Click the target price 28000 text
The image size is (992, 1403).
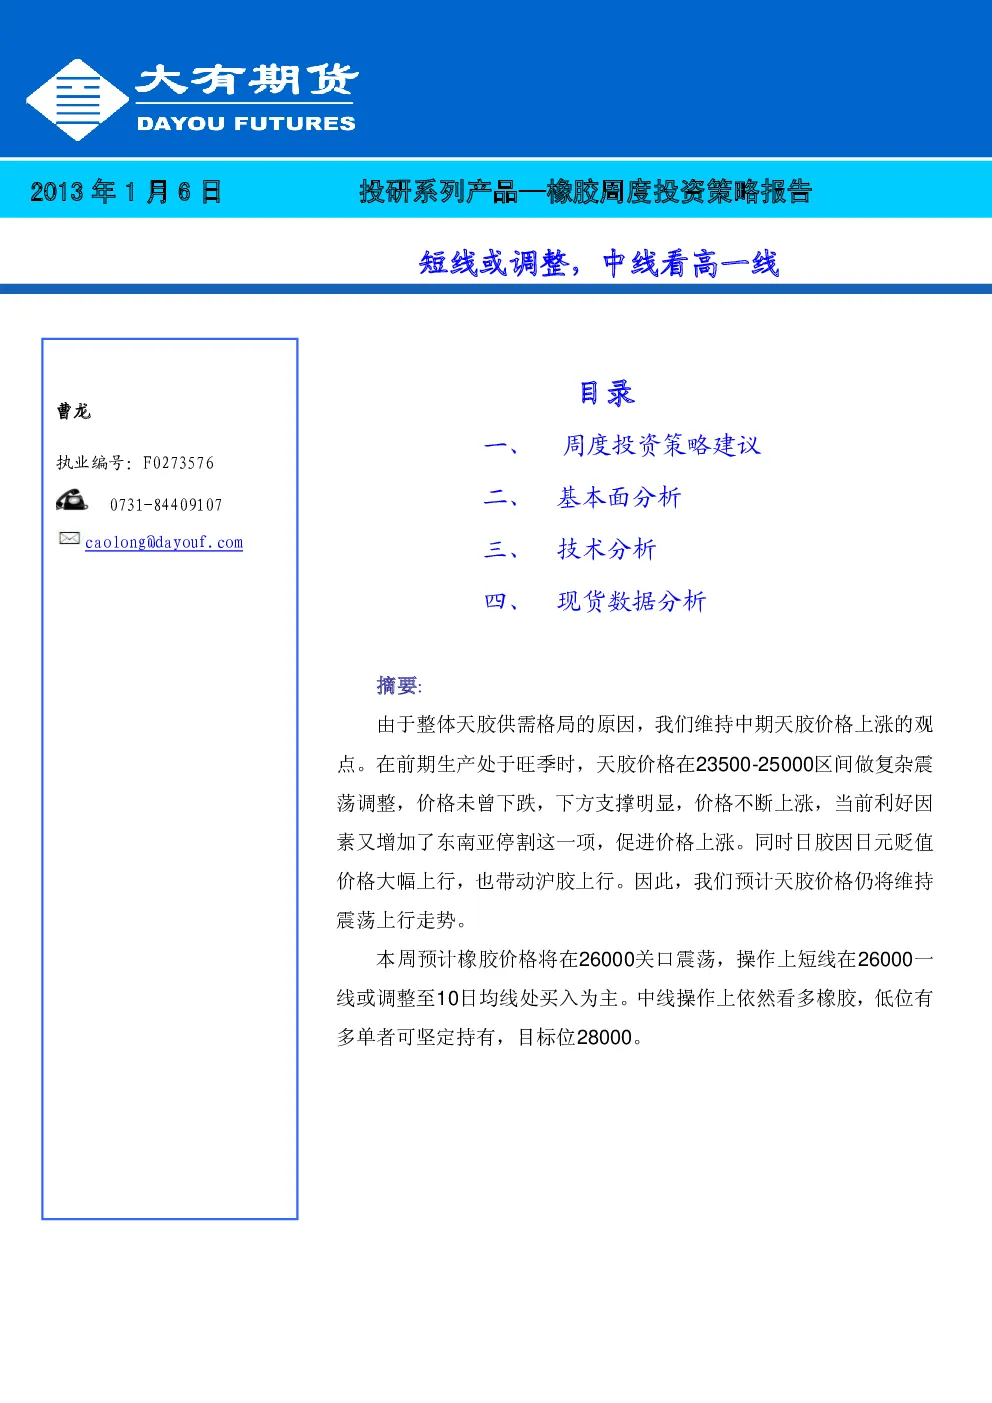605,1038
